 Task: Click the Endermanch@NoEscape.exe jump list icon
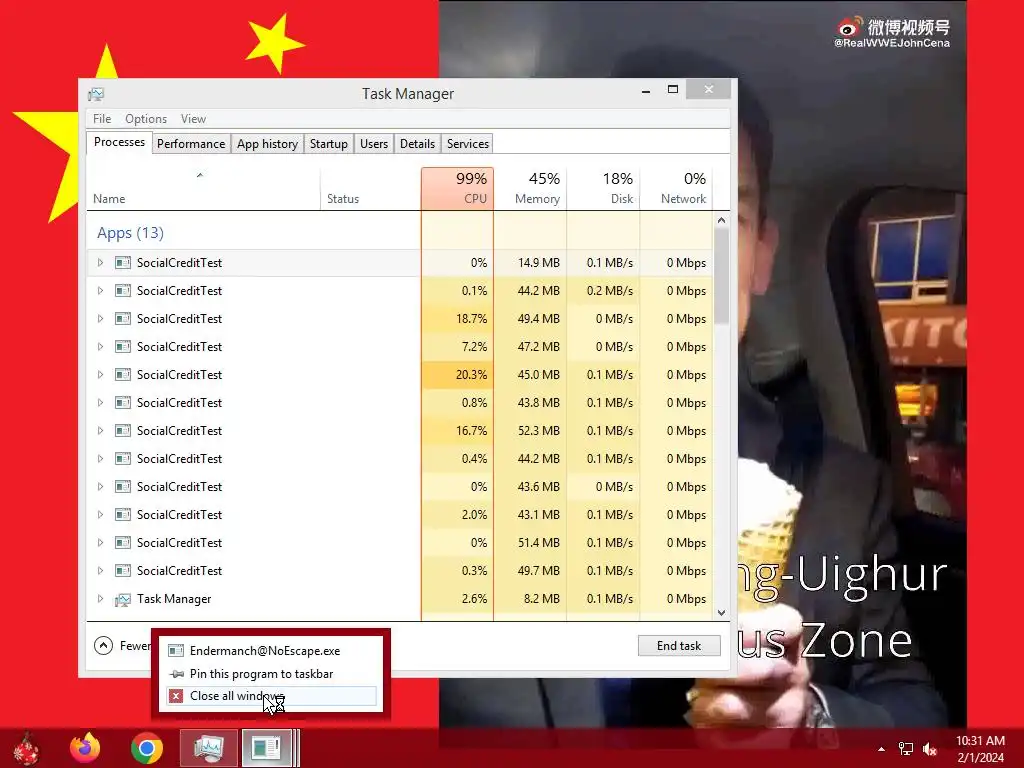coord(176,650)
